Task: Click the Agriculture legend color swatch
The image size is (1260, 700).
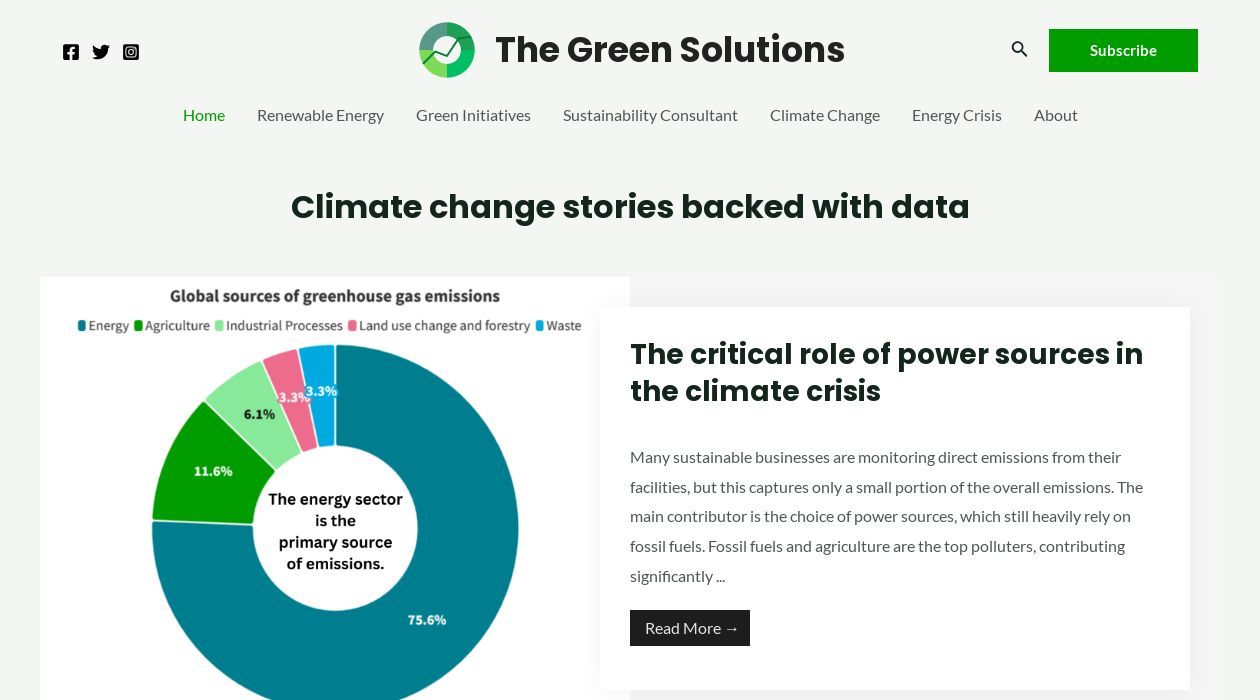Action: point(139,326)
